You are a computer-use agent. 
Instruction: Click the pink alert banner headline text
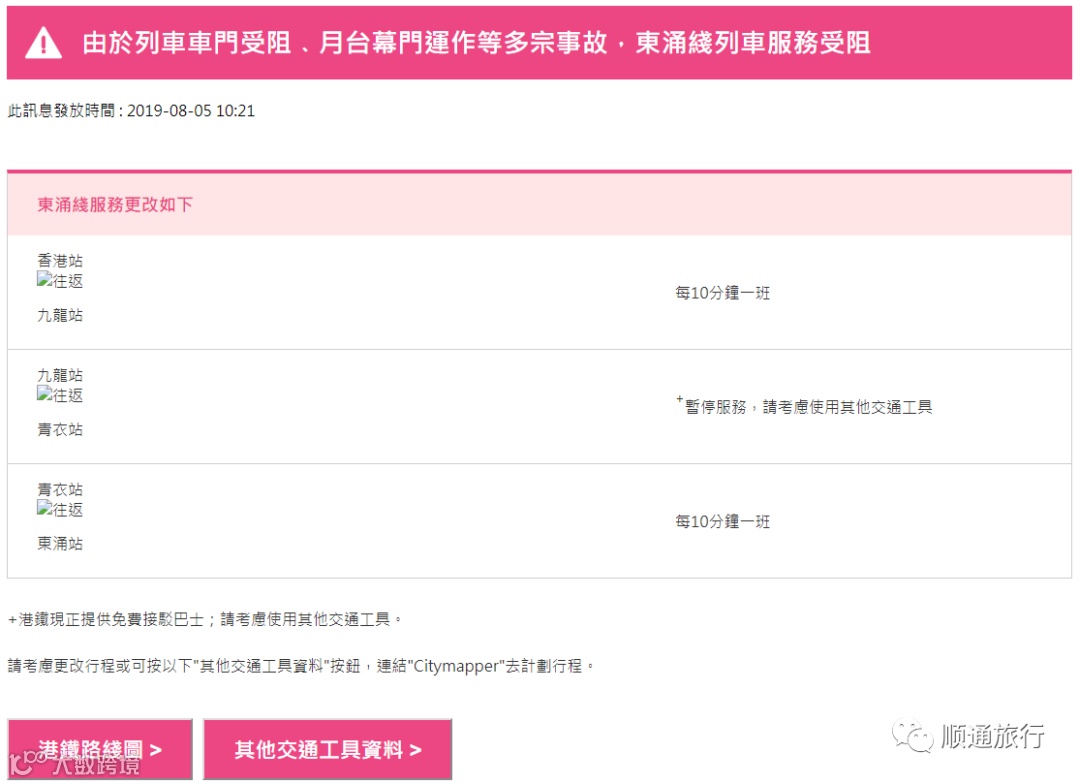(x=477, y=43)
